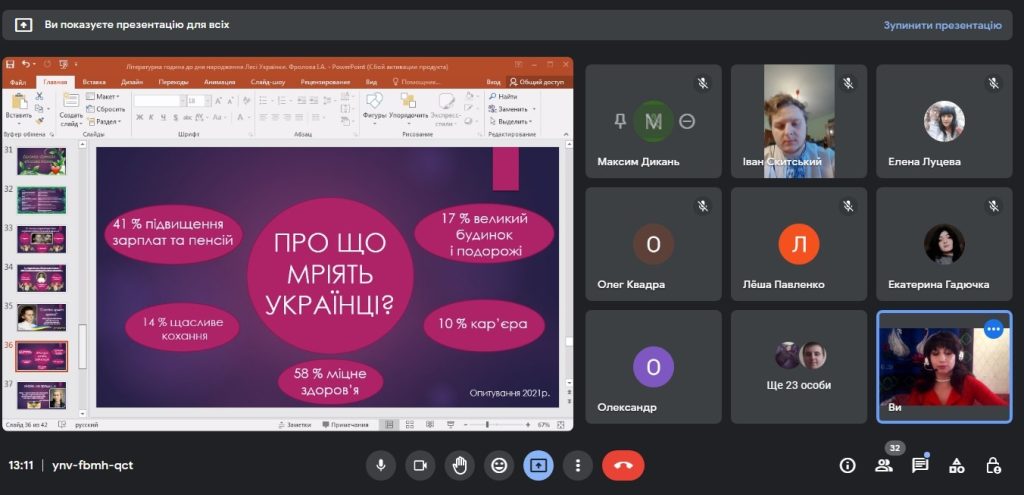Open the meeting details info icon
Image resolution: width=1024 pixels, height=495 pixels.
tap(847, 465)
